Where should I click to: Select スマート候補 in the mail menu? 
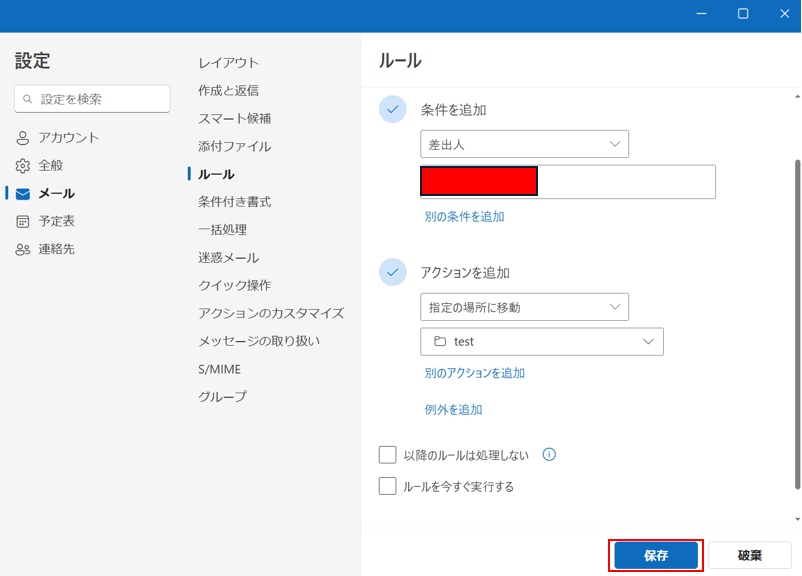(235, 119)
